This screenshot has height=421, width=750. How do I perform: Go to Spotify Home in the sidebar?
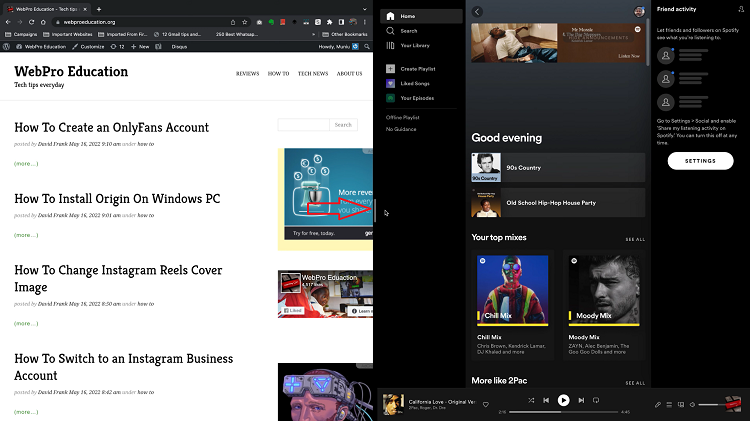tap(421, 16)
